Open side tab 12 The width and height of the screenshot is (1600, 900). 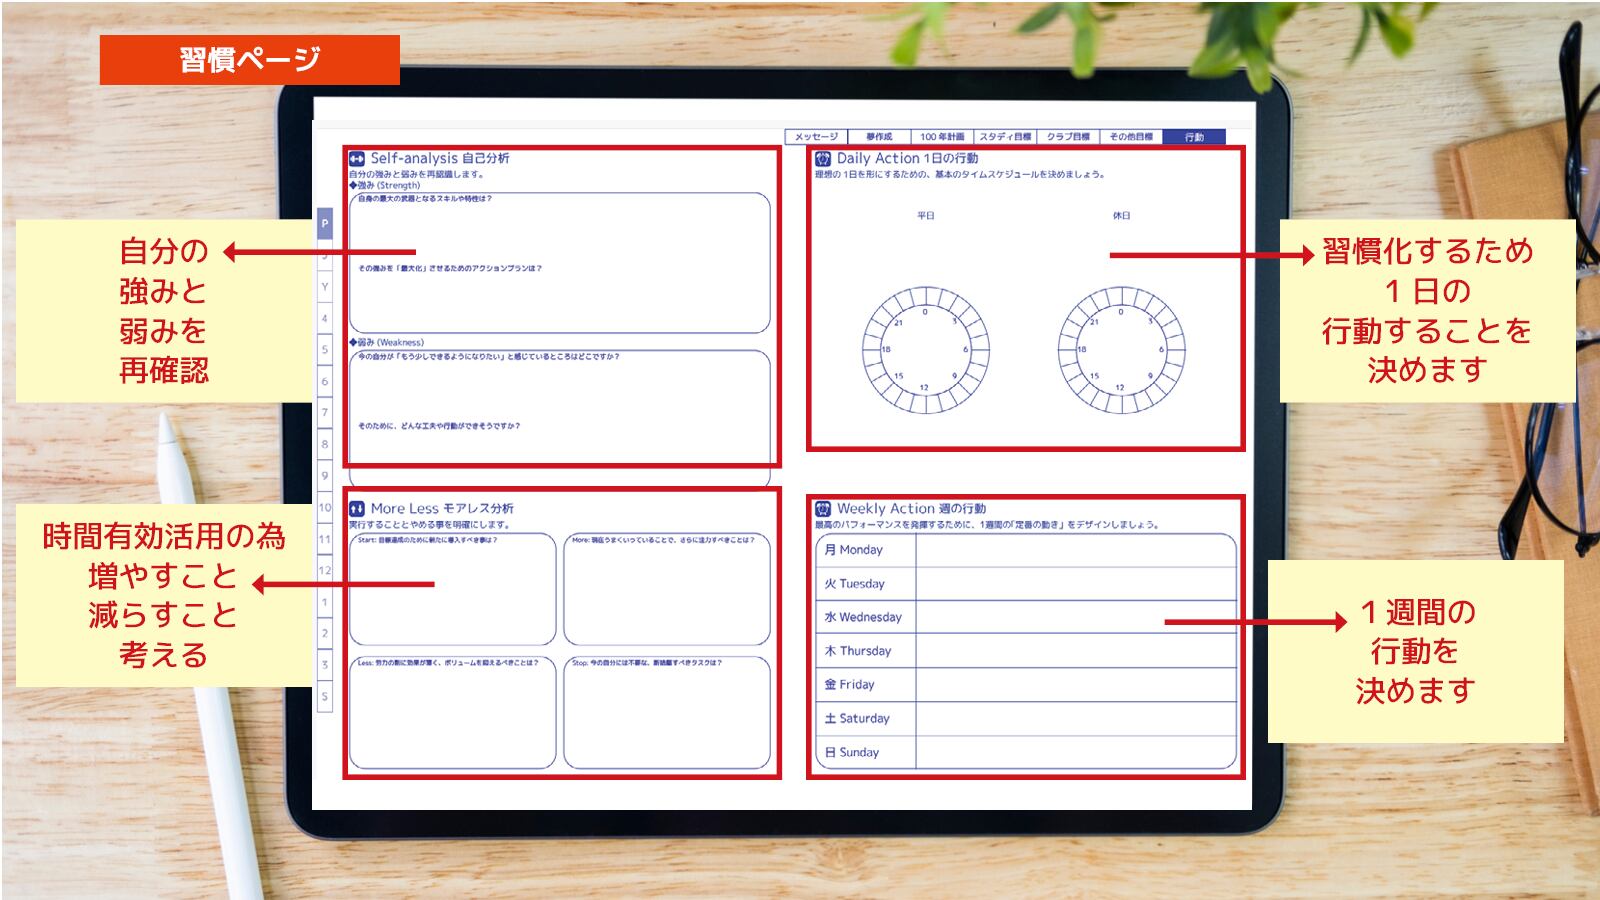(324, 570)
